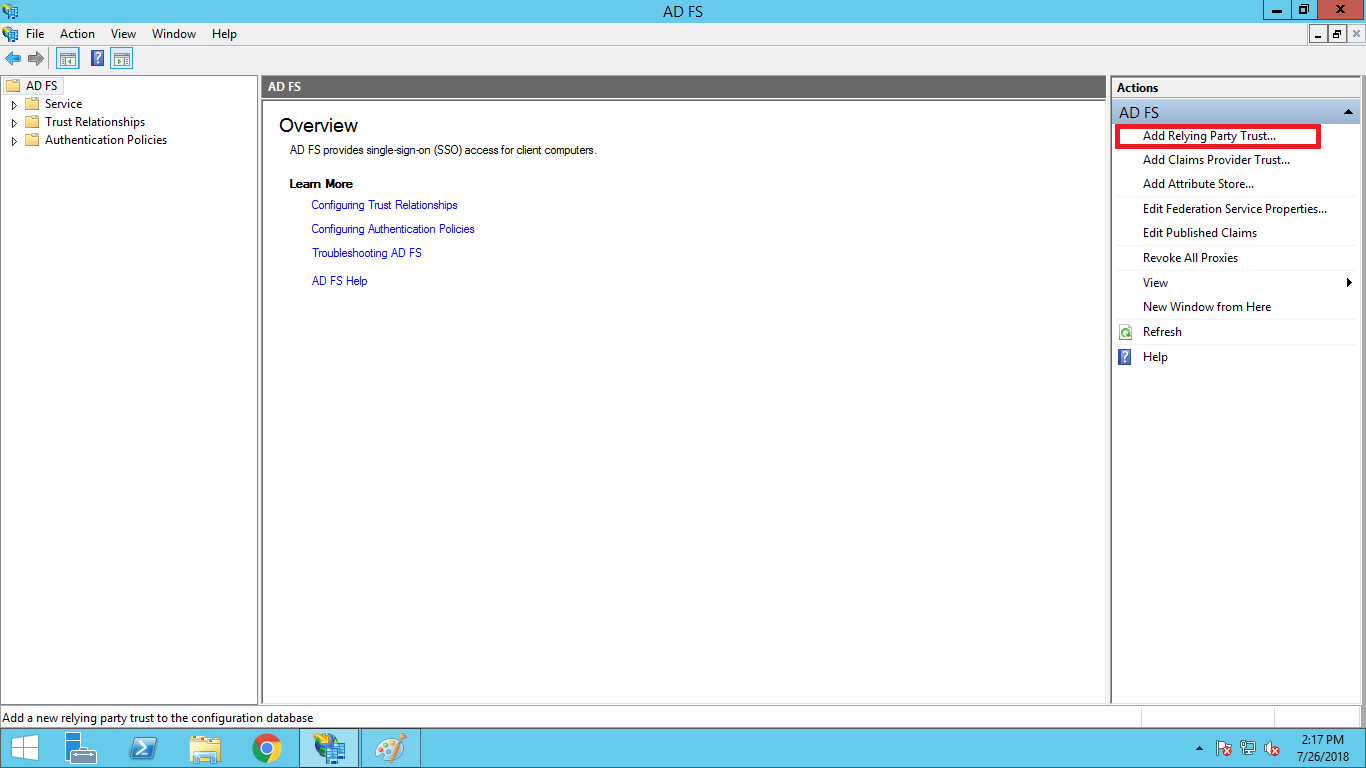Viewport: 1366px width, 768px height.
Task: Click the Forward arrow toolbar icon
Action: 36,59
